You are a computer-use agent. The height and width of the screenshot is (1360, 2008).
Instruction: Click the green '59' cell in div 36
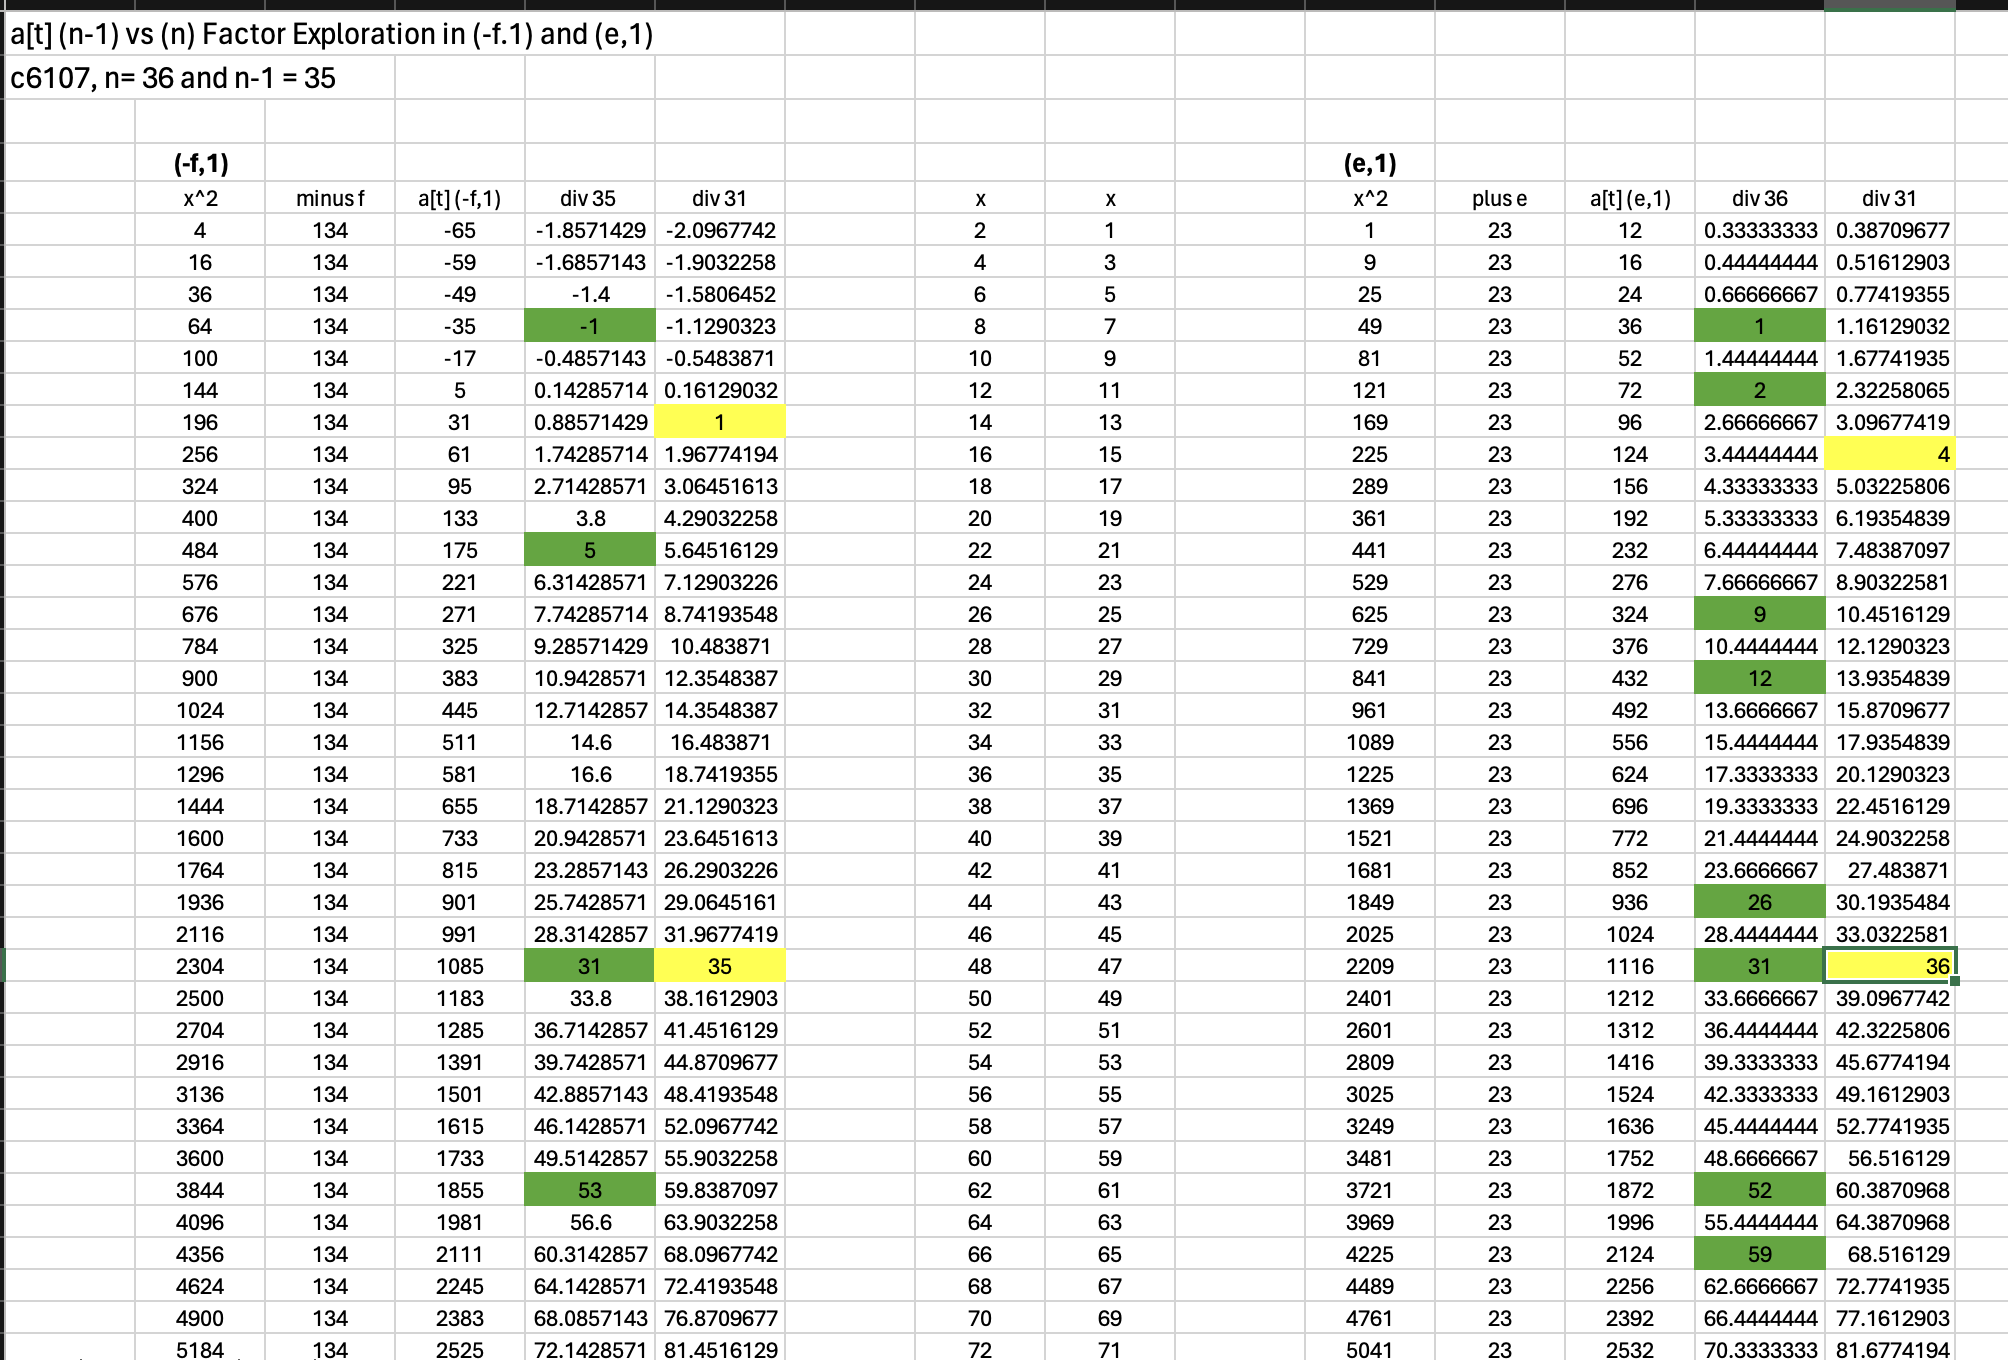1760,1254
